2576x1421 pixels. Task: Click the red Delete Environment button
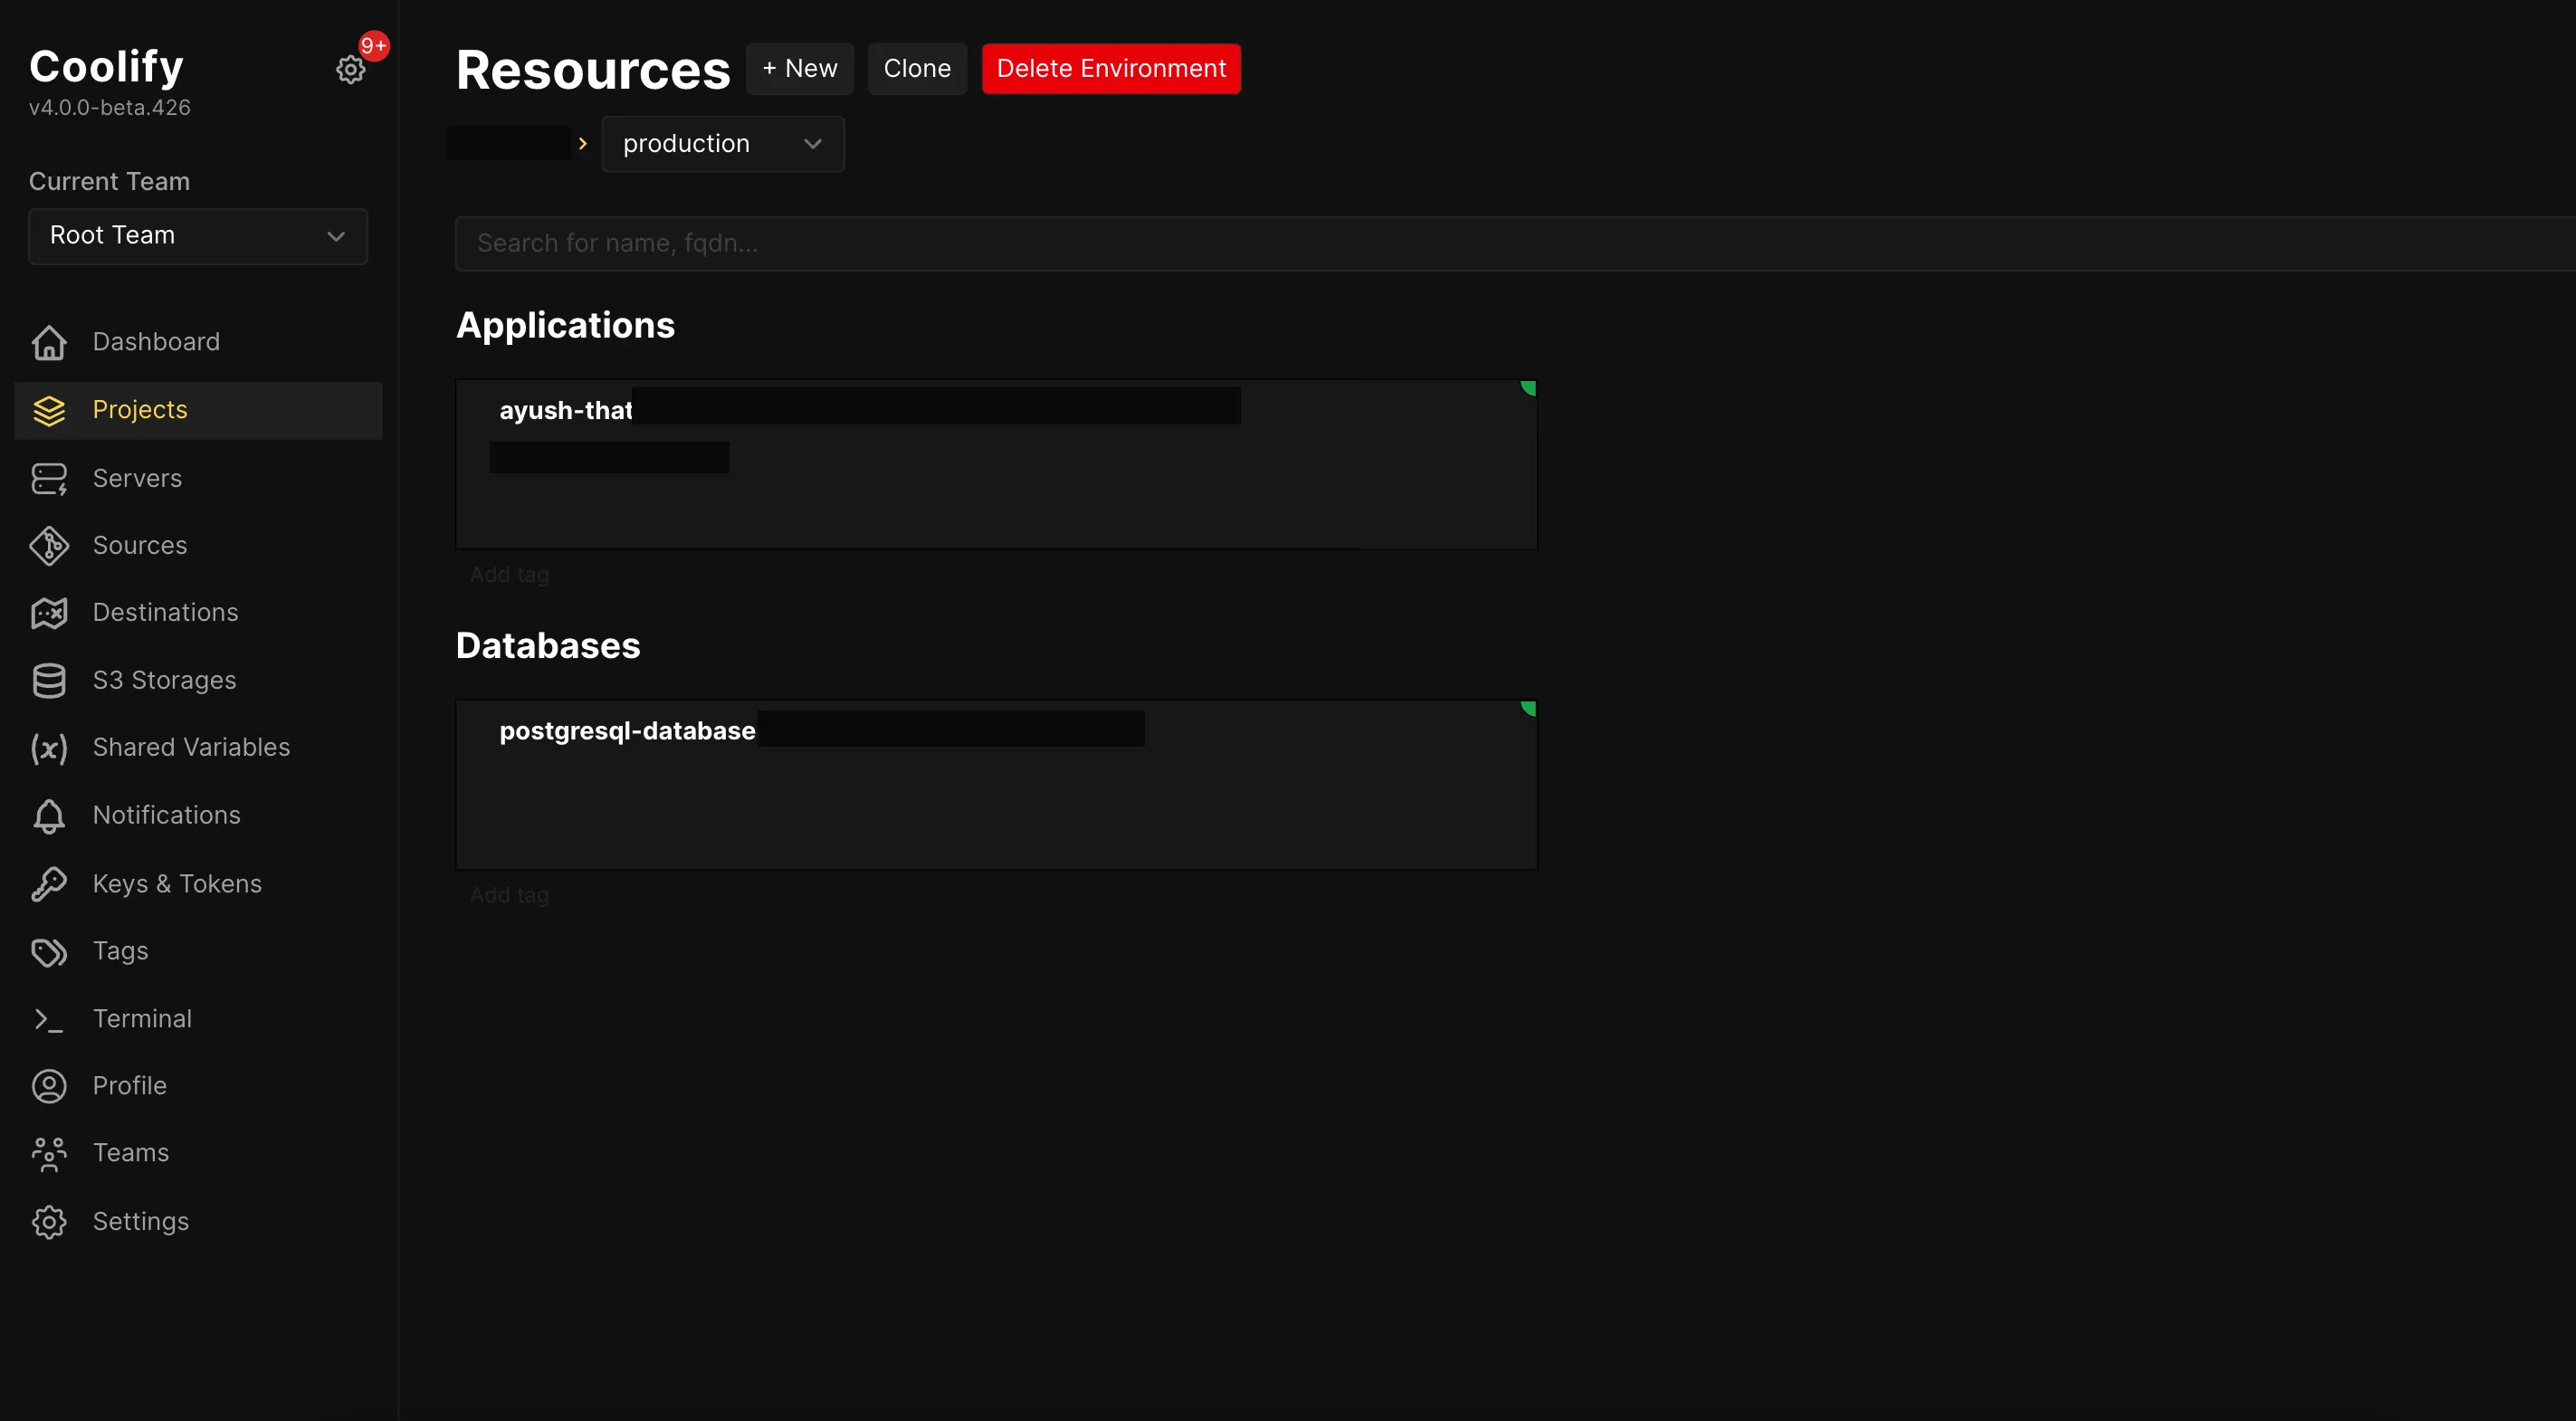click(x=1110, y=69)
